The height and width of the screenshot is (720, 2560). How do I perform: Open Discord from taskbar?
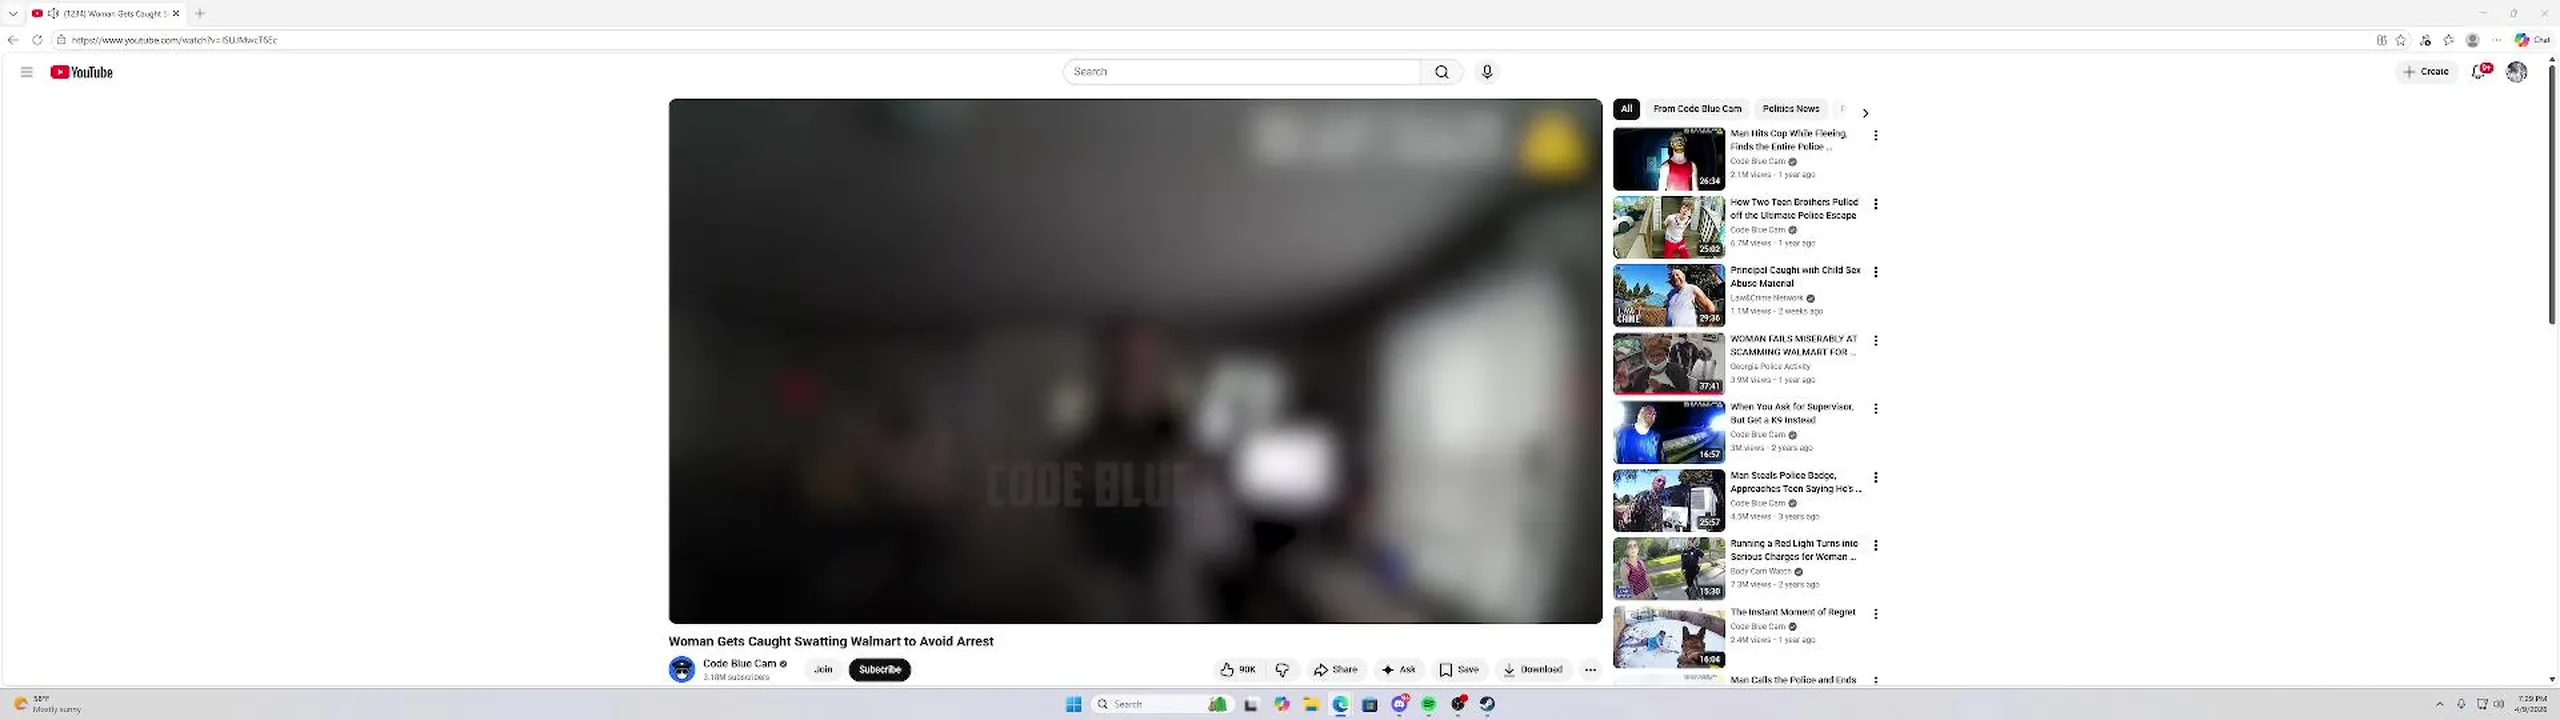[1400, 704]
